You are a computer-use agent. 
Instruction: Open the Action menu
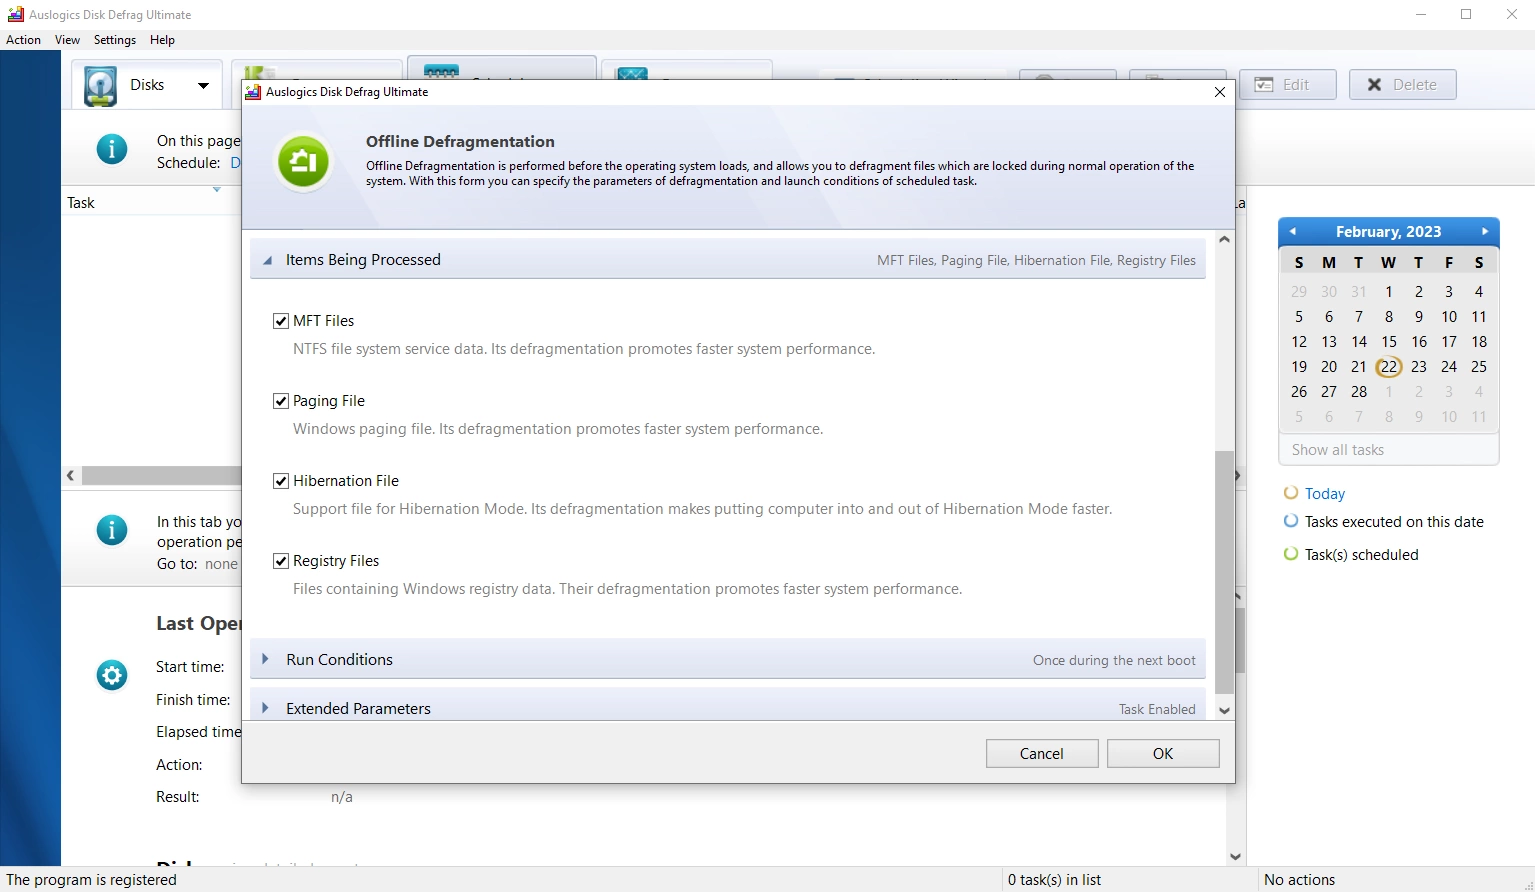tap(23, 40)
